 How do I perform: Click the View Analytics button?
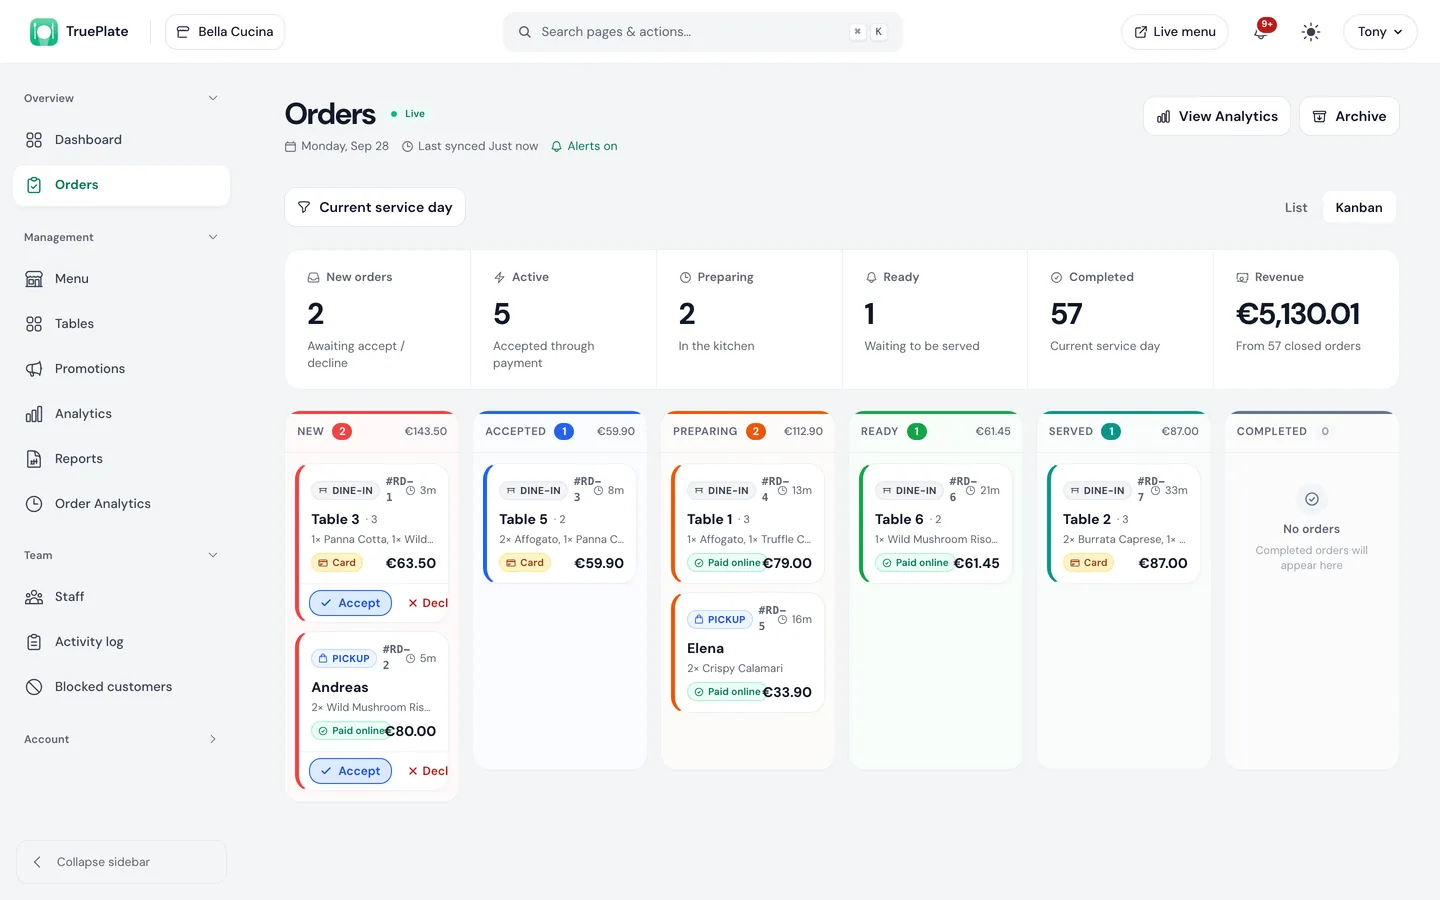pos(1217,116)
